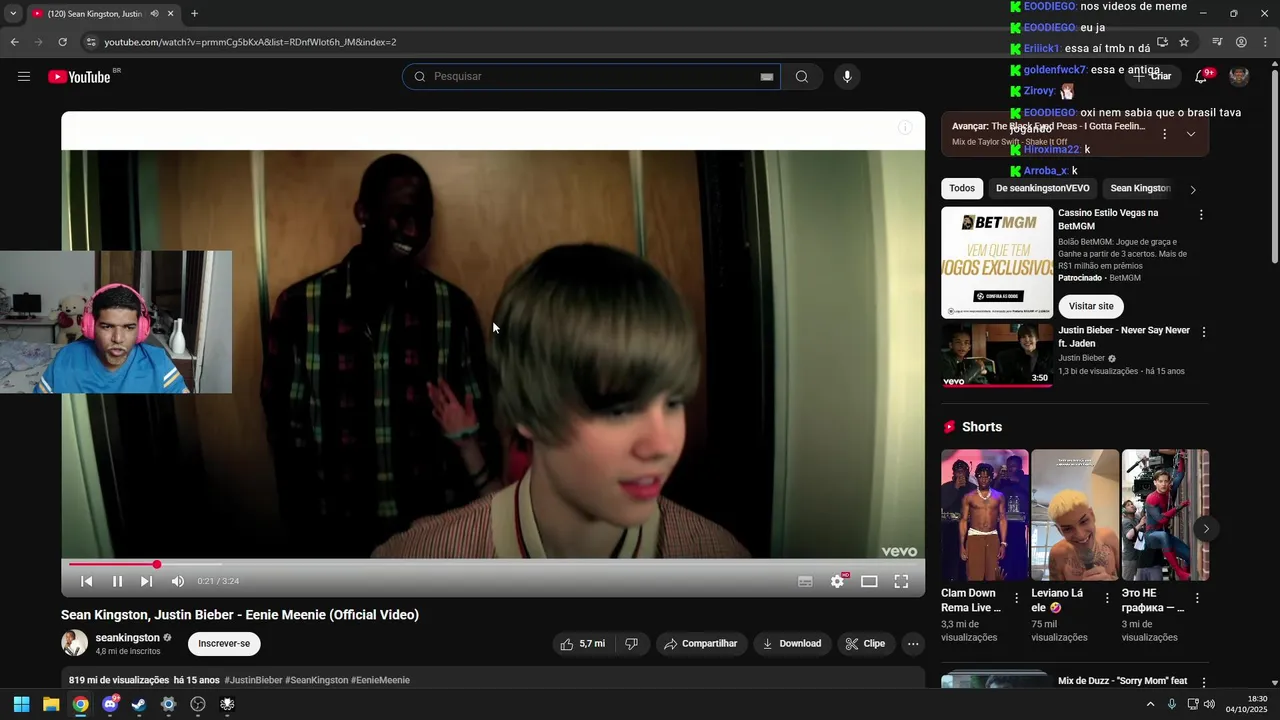1280x720 pixels.
Task: Expand the playlist panel chevron
Action: (1190, 134)
